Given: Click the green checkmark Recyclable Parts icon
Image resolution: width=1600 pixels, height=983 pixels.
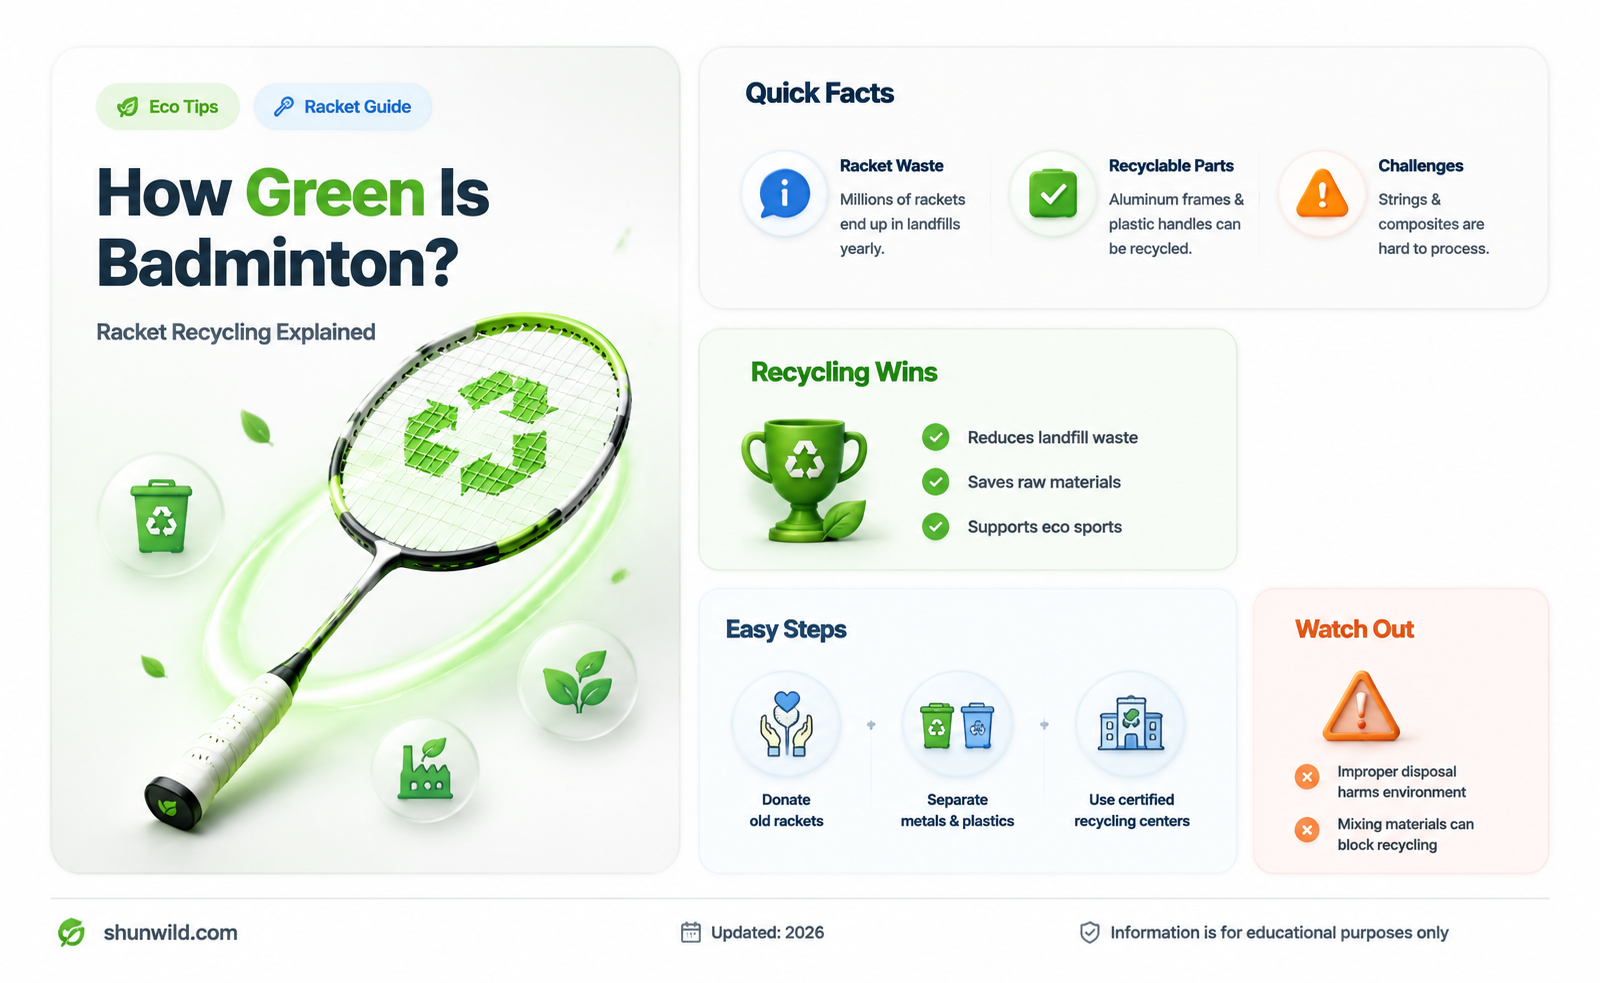Looking at the screenshot, I should coord(1053,194).
